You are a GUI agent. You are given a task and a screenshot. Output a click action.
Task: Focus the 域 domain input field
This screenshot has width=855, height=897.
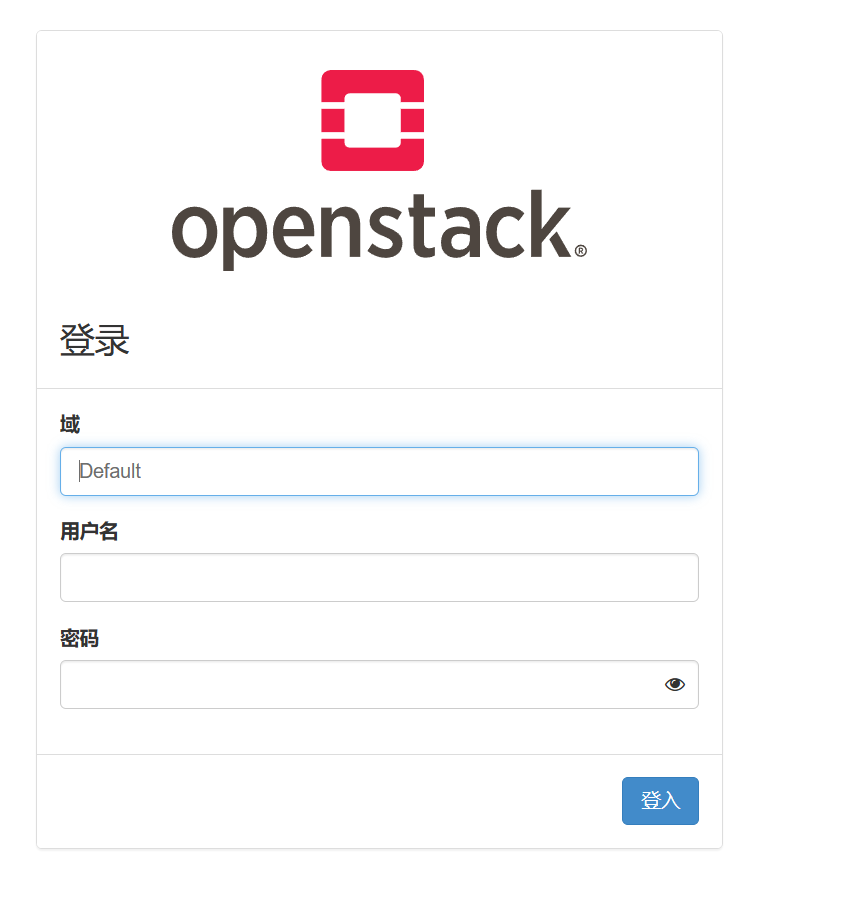tap(379, 471)
